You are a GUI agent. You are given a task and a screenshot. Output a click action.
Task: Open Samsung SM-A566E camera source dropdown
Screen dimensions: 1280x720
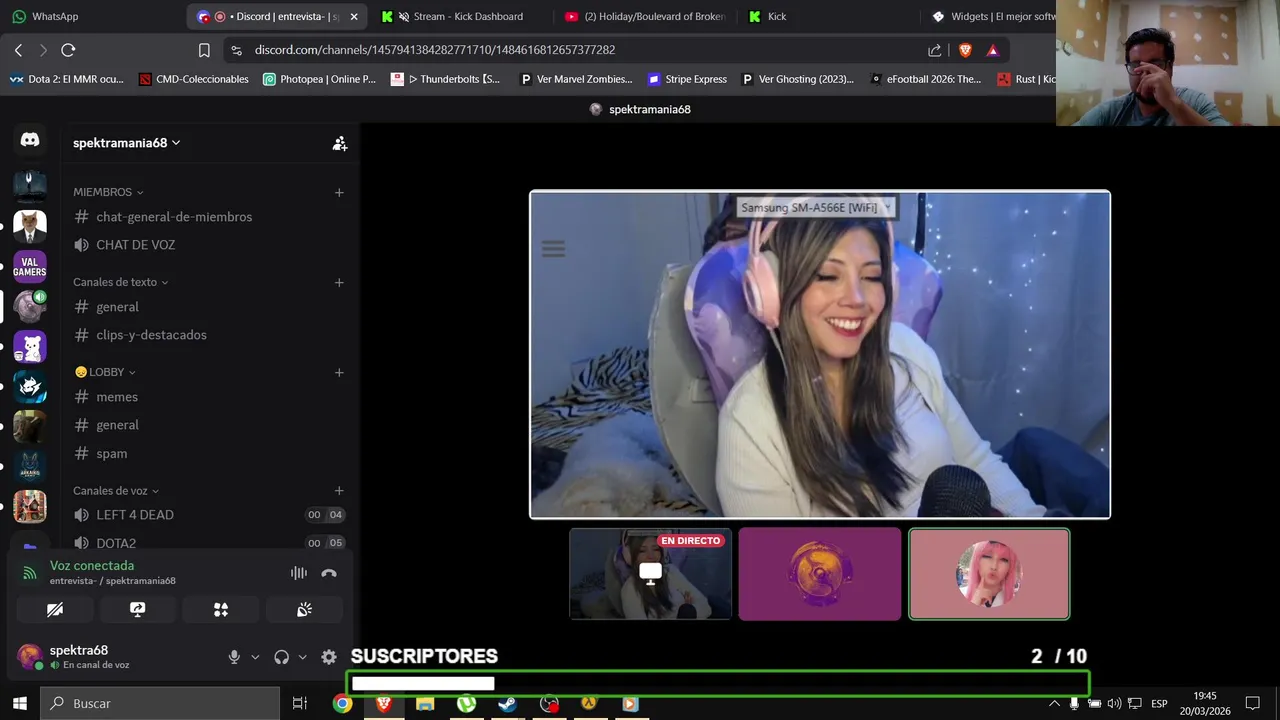tap(815, 207)
